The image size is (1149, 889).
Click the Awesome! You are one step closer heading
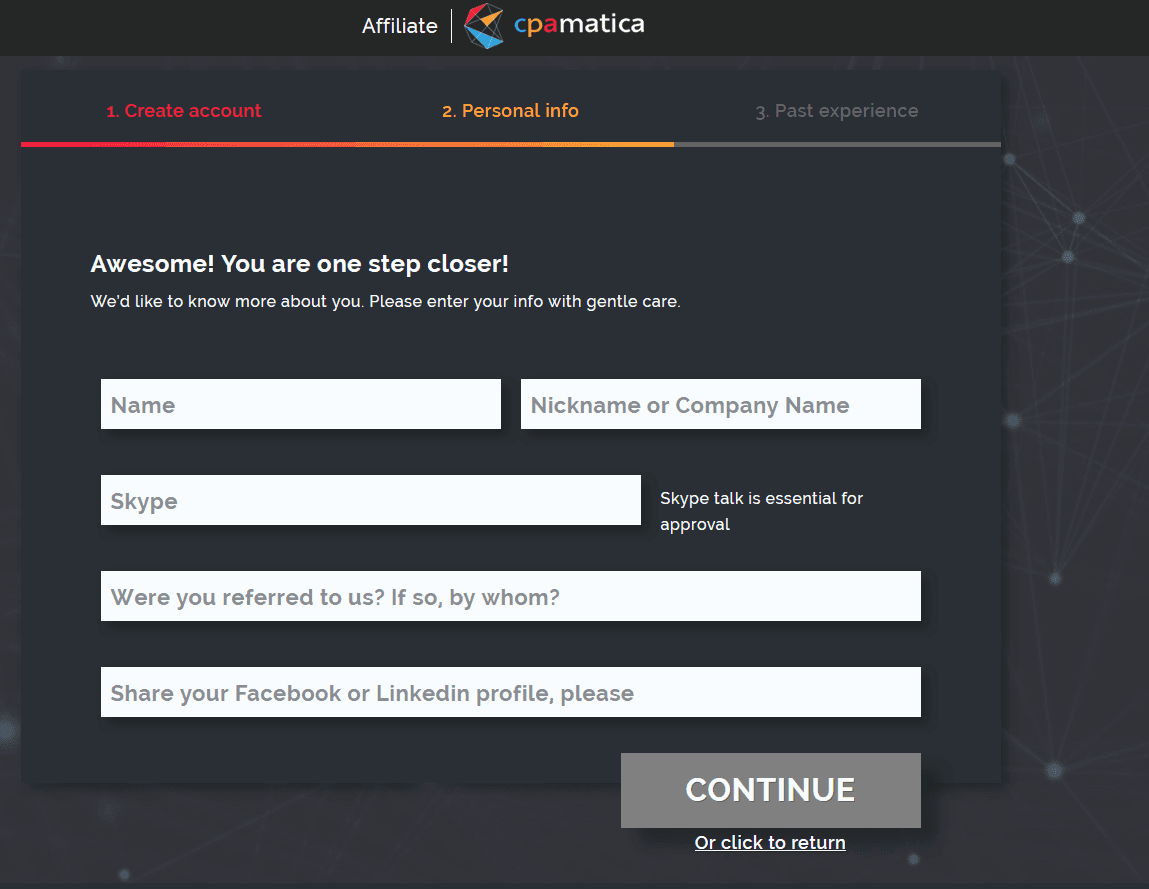click(x=300, y=263)
